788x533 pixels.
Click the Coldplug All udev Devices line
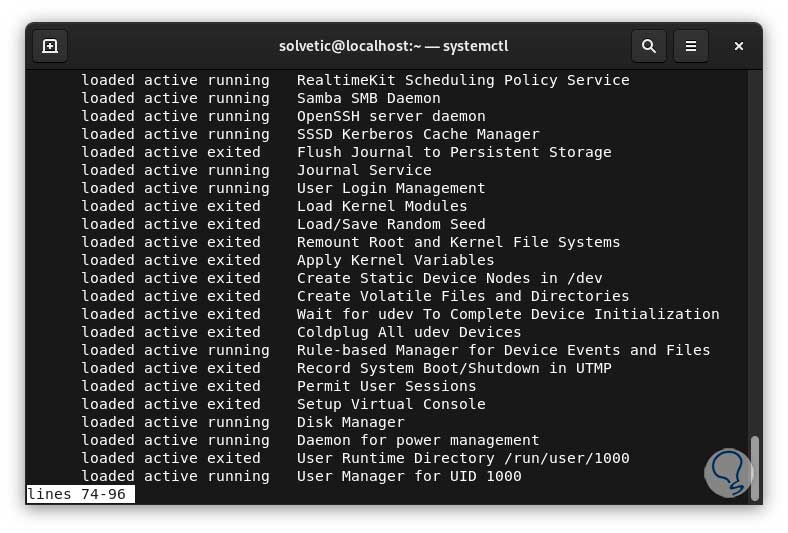point(409,332)
